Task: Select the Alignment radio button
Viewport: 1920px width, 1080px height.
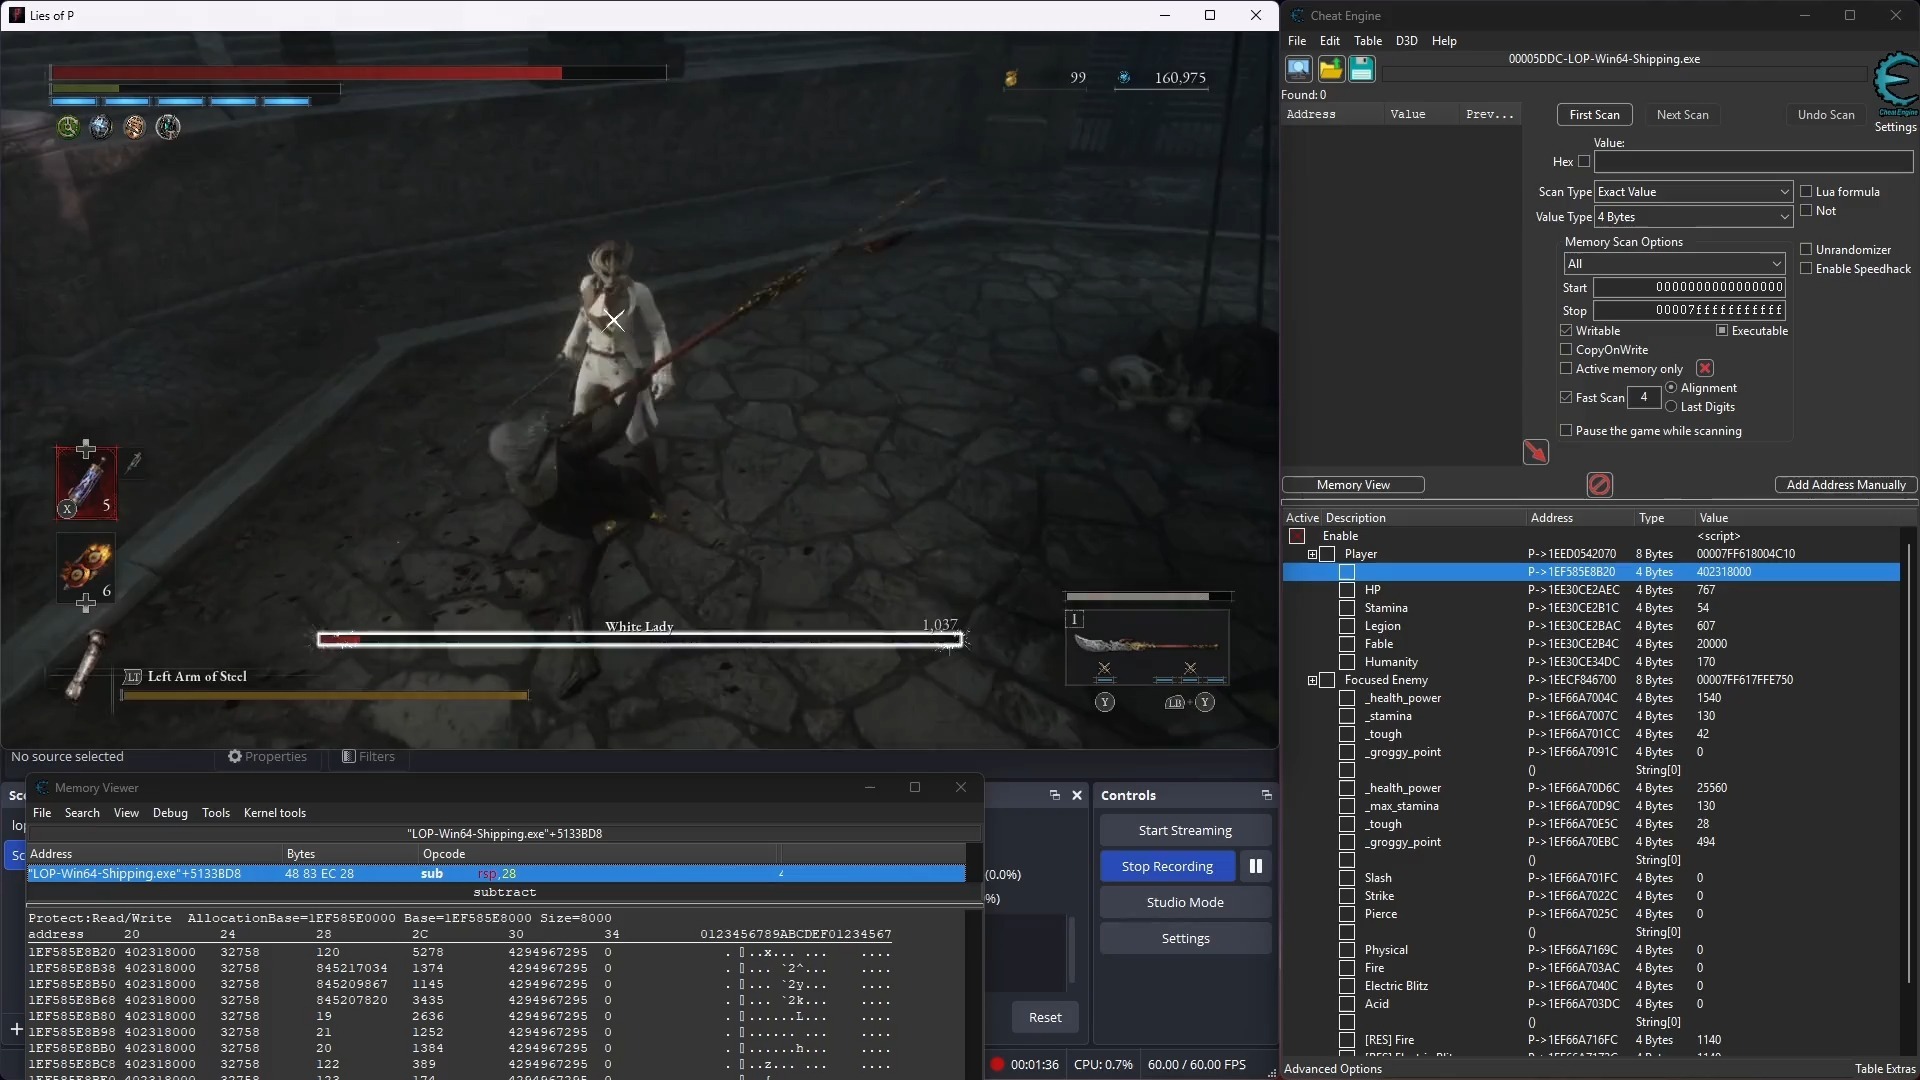Action: (1671, 387)
